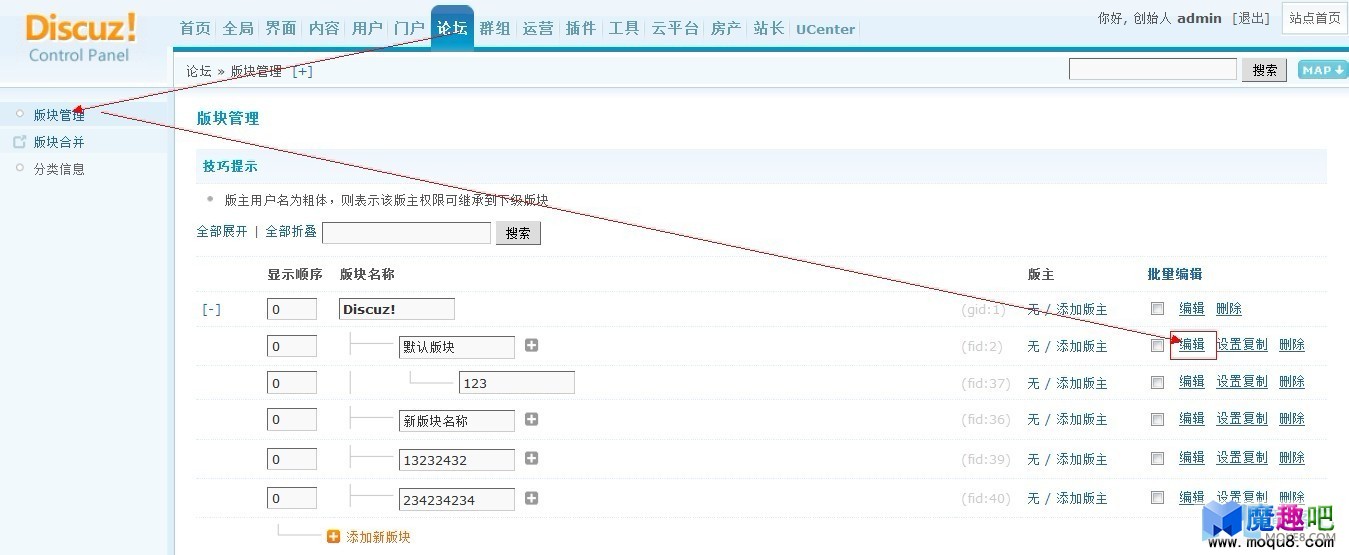Open the 房产 top menu
The image size is (1349, 555).
click(x=726, y=28)
